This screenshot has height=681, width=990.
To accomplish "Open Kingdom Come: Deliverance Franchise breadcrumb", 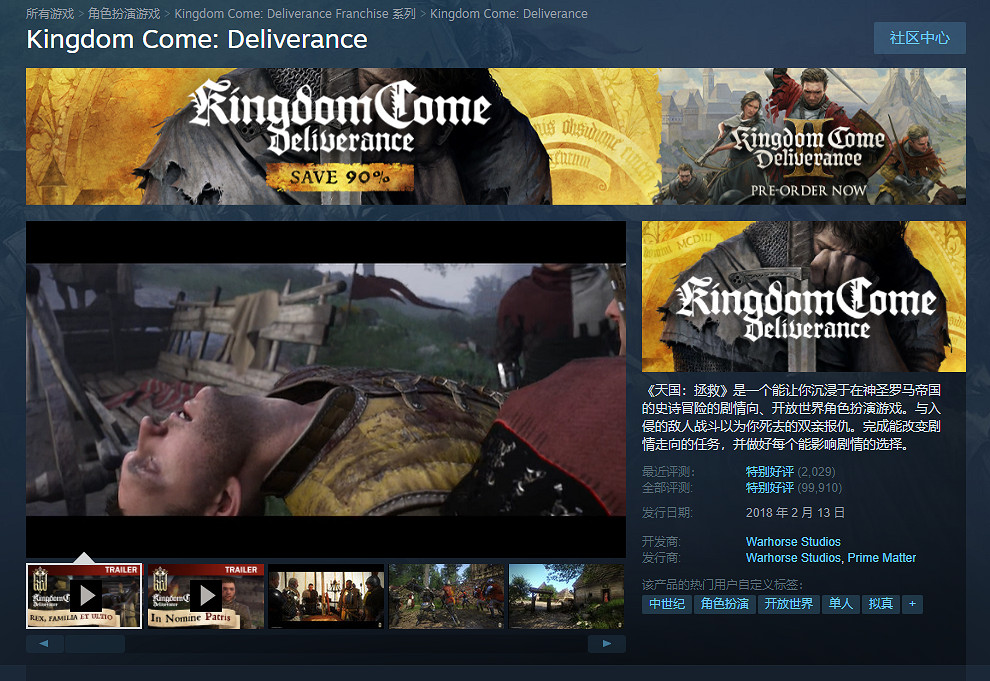I will pos(295,14).
